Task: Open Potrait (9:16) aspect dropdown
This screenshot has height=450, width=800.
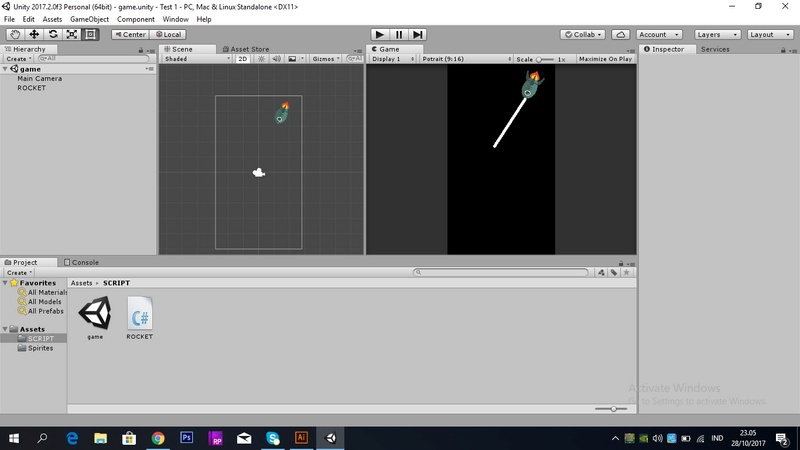Action: [466, 59]
